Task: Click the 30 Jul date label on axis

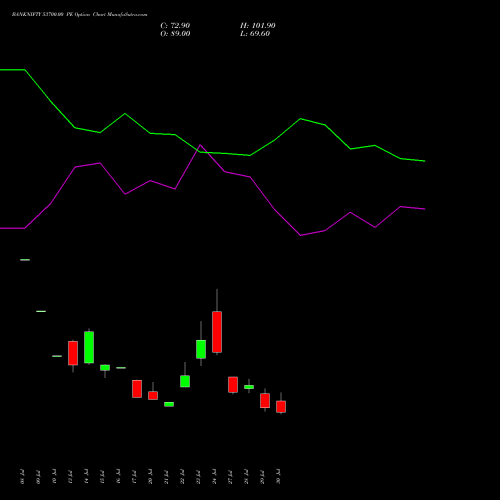Action: 278,477
